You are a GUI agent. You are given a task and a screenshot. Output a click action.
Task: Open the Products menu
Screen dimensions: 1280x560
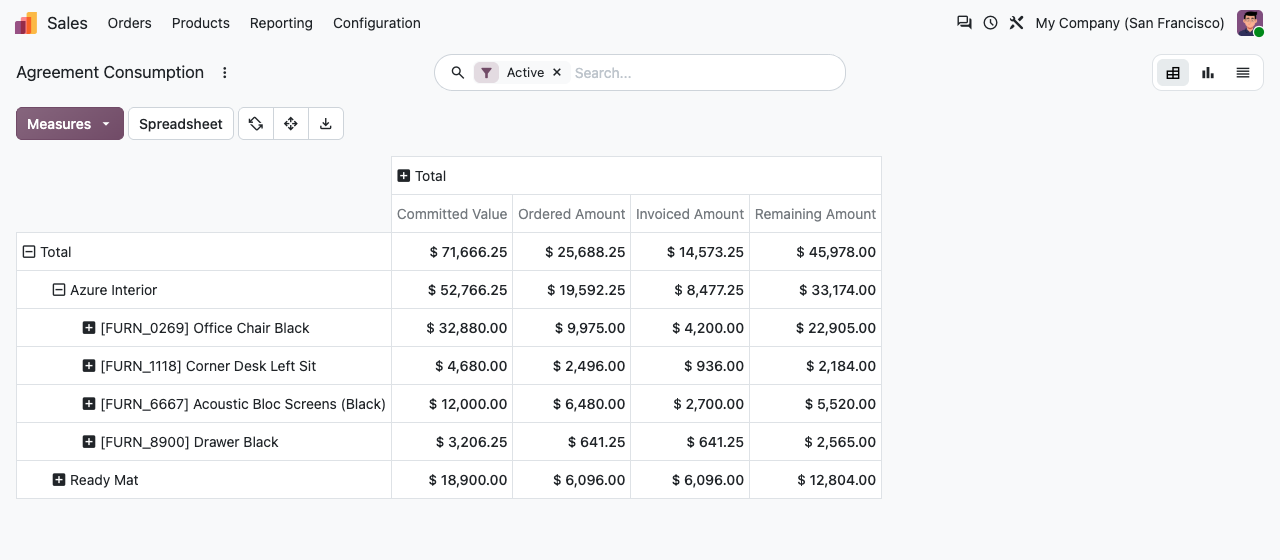click(201, 23)
